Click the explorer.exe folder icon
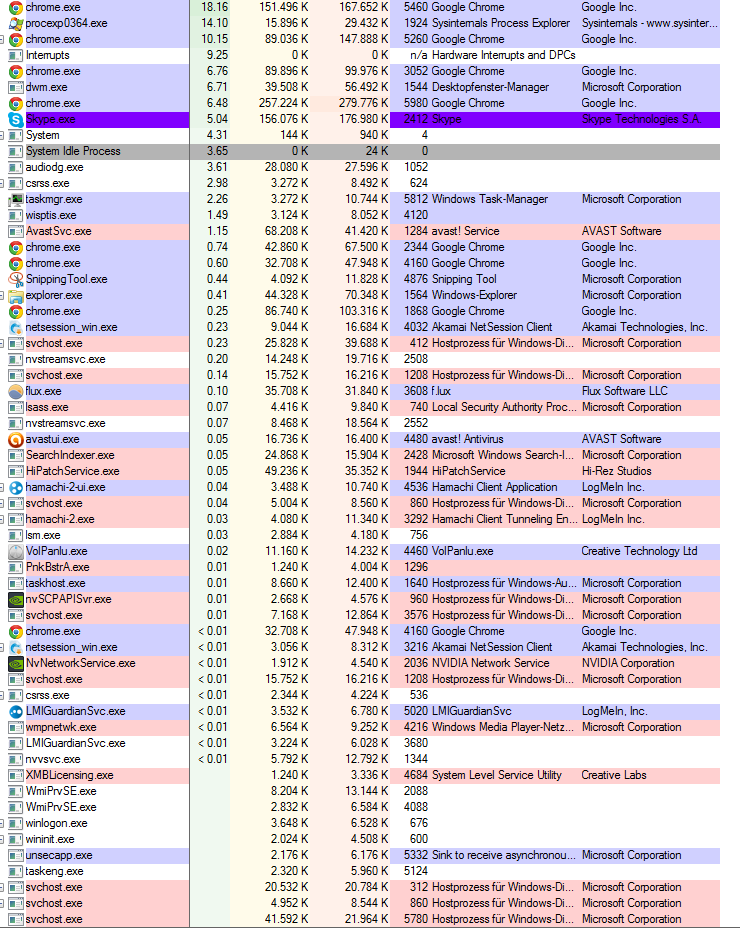This screenshot has height=928, width=740. click(x=16, y=295)
